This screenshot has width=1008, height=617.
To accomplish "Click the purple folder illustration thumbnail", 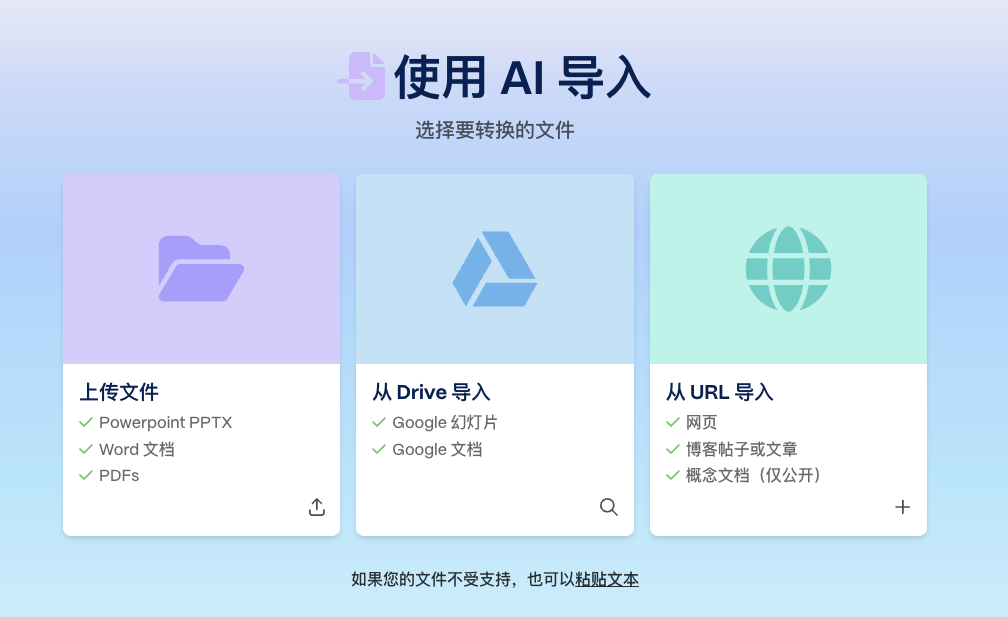I will [200, 268].
